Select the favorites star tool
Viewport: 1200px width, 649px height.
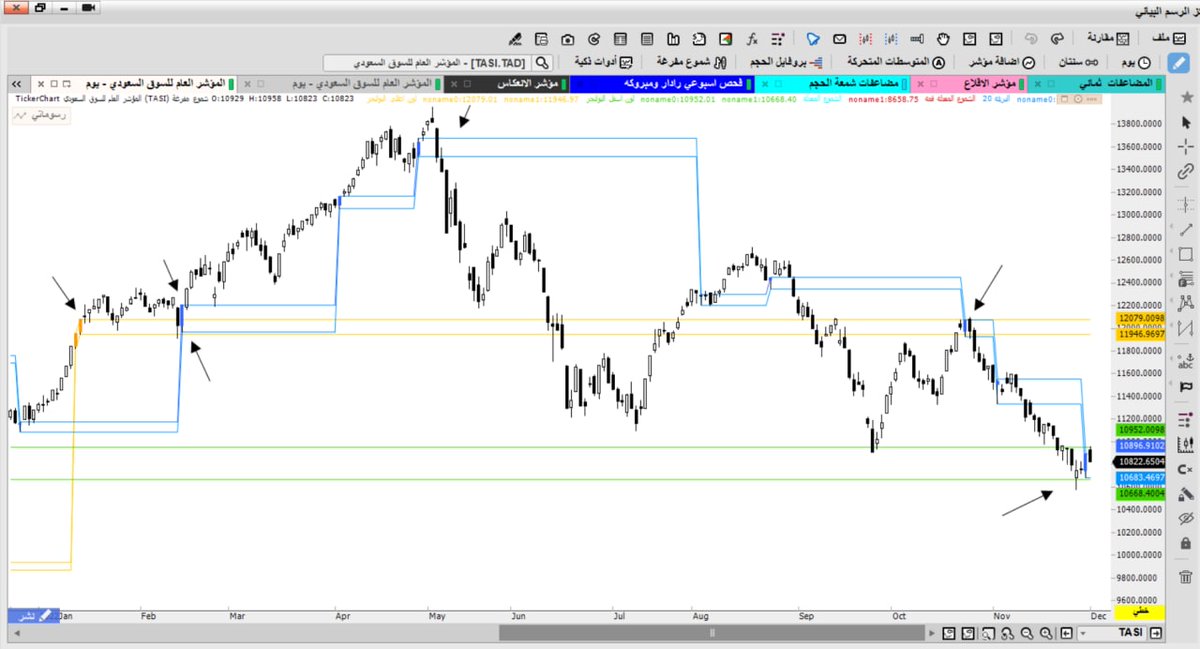click(1185, 97)
